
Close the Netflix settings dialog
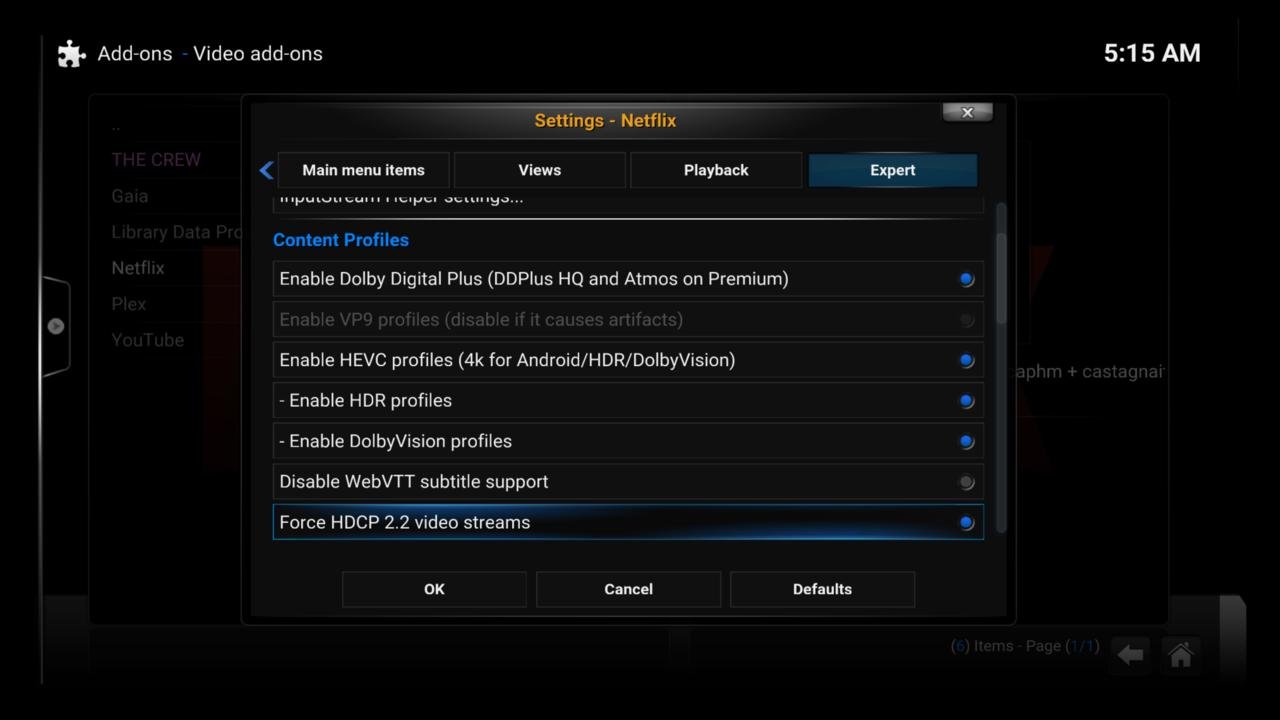(x=967, y=113)
